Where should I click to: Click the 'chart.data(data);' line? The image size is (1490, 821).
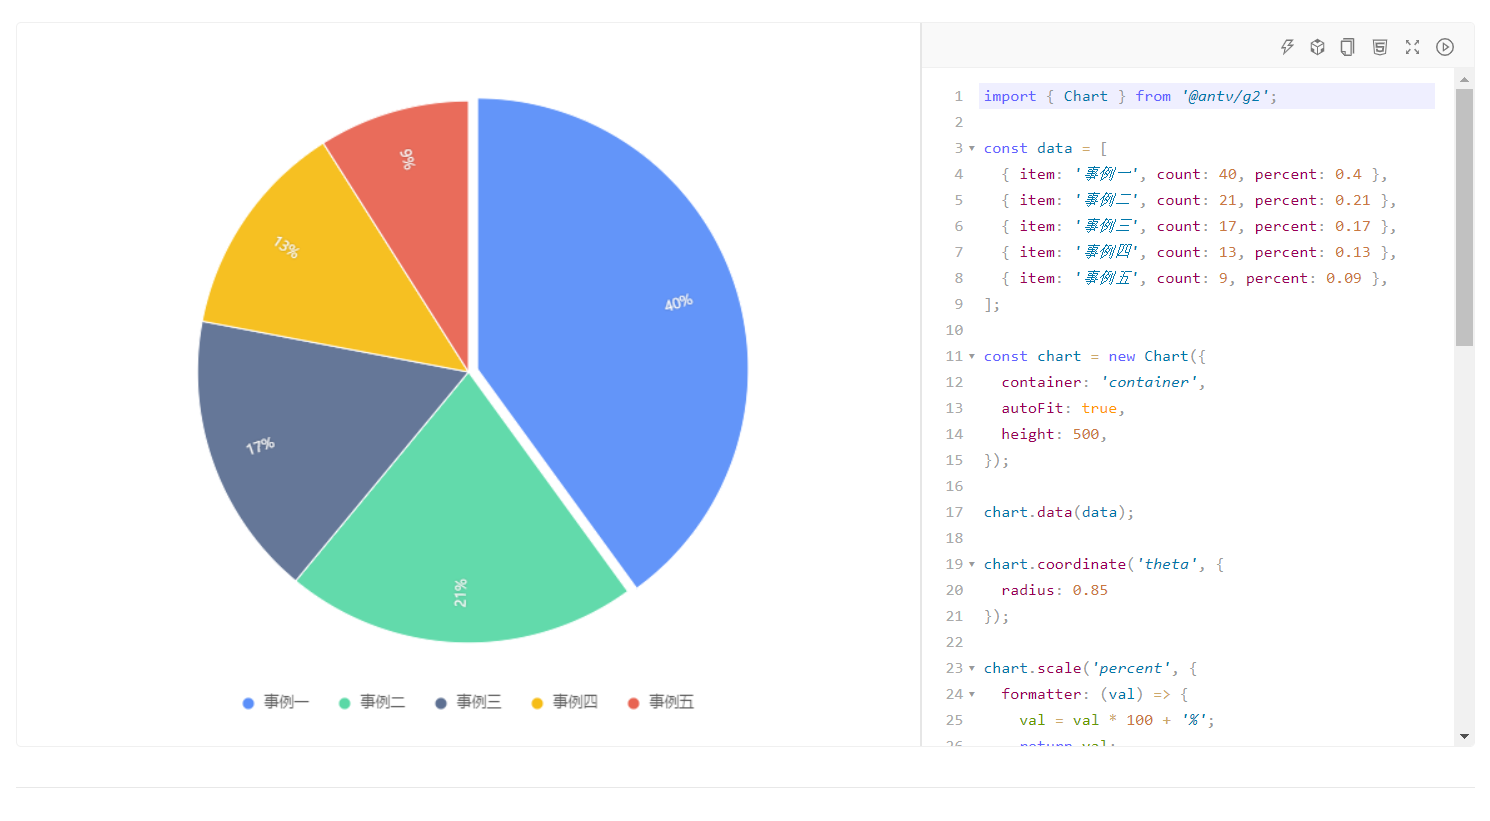pos(1059,512)
